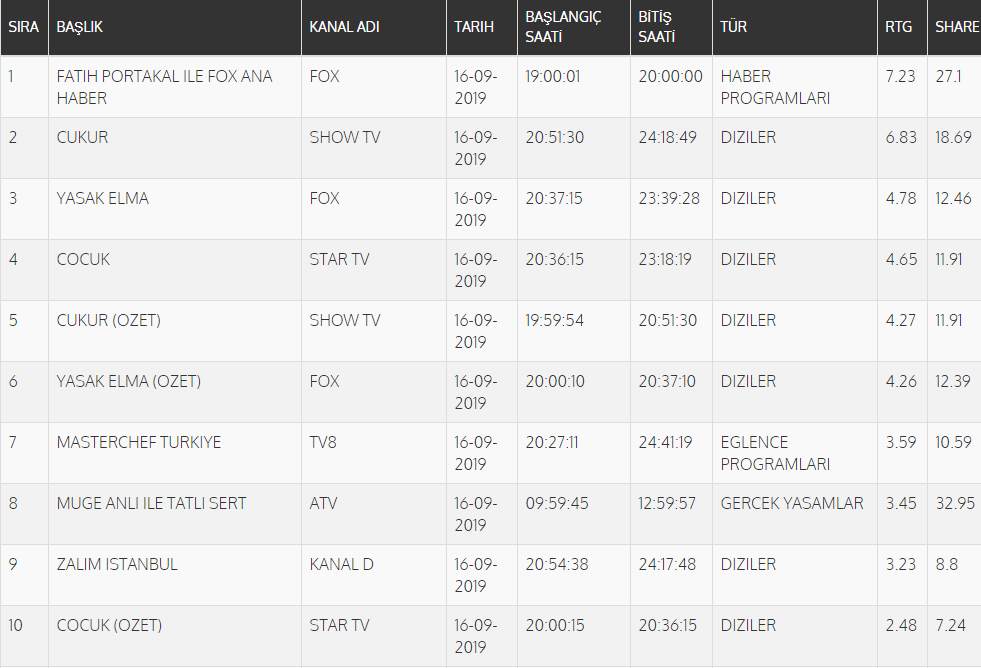Click the KANAL ADI column header
This screenshot has height=668, width=981.
click(374, 27)
